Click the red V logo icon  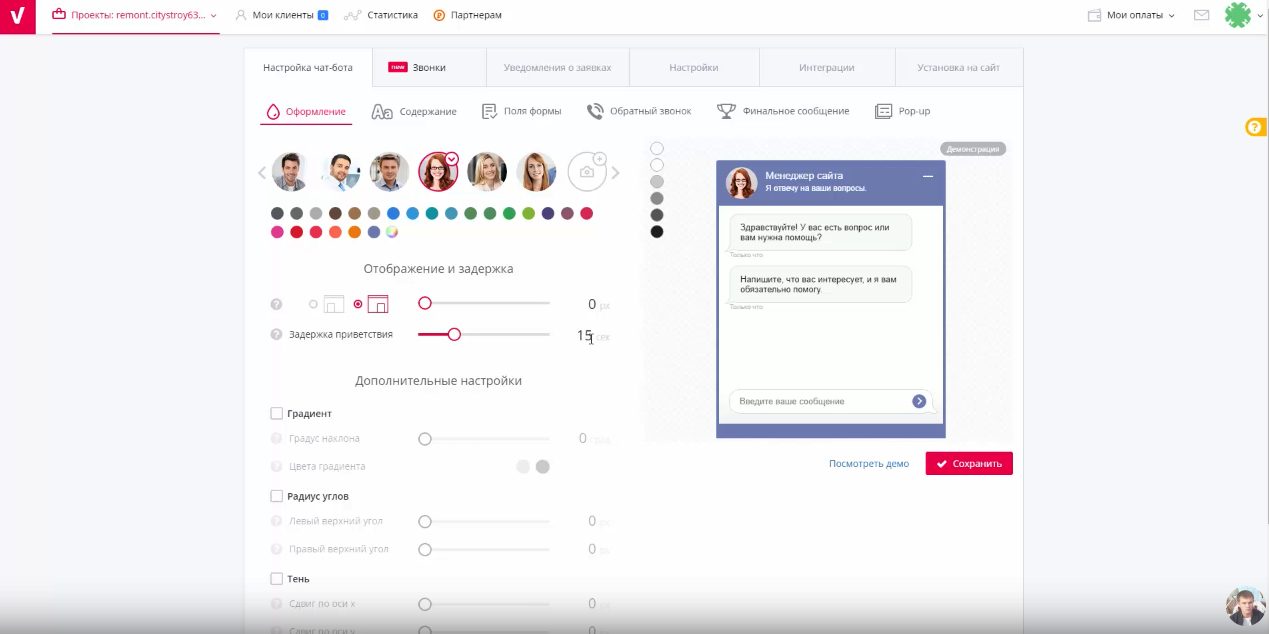[x=18, y=17]
